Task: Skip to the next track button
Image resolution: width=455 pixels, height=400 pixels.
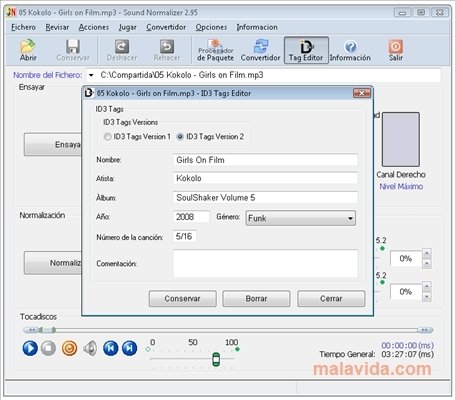Action: coord(130,348)
